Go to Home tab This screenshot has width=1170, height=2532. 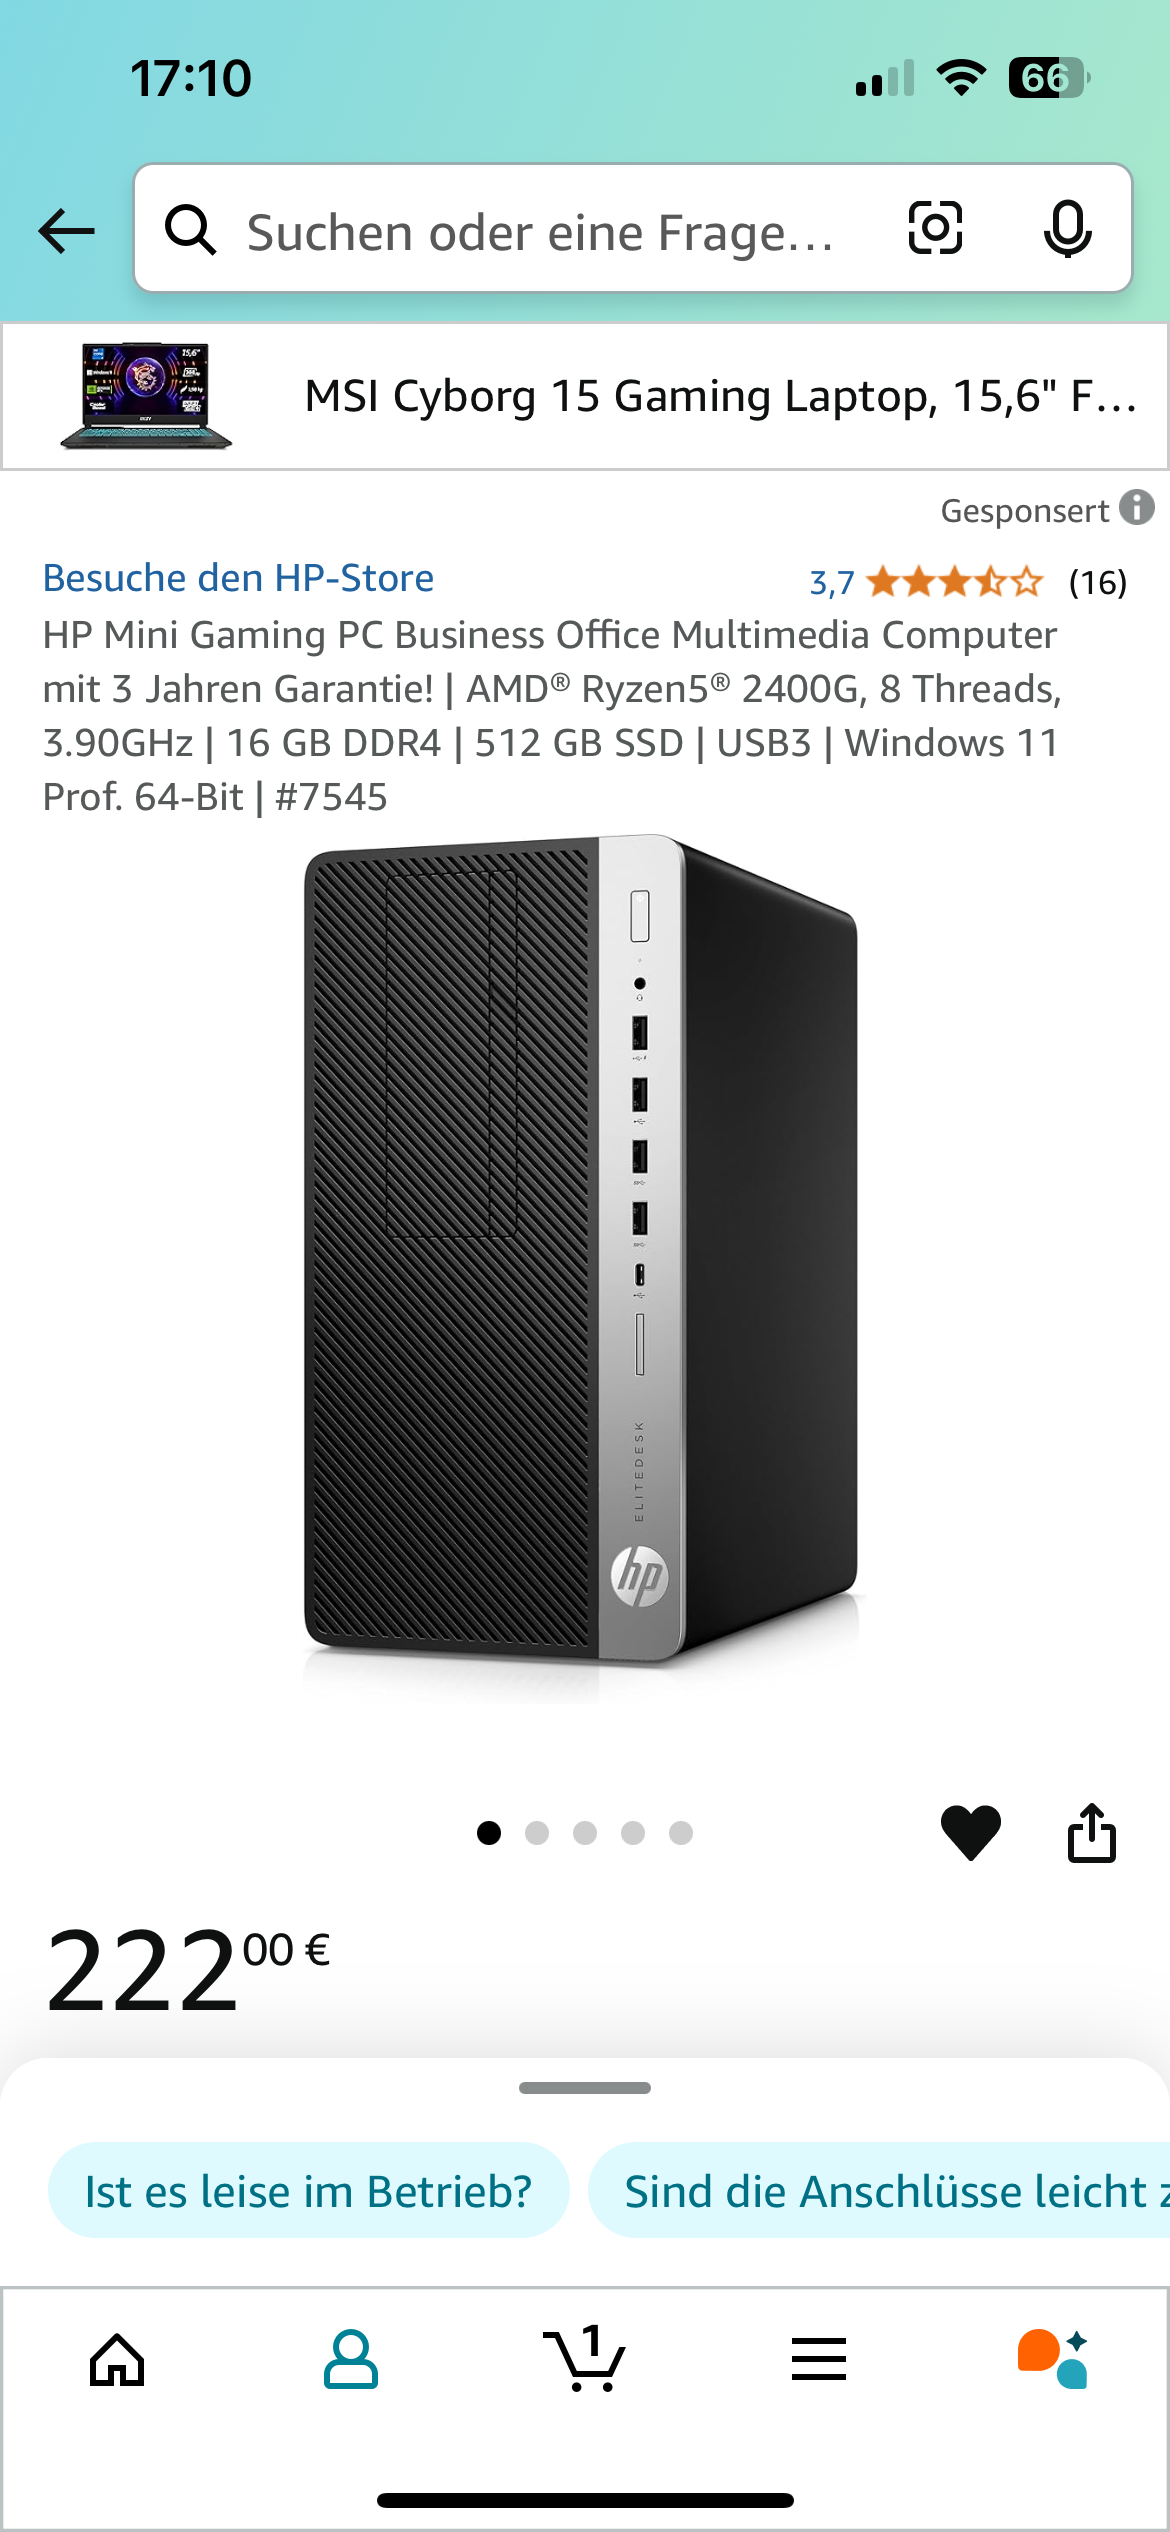point(118,2360)
